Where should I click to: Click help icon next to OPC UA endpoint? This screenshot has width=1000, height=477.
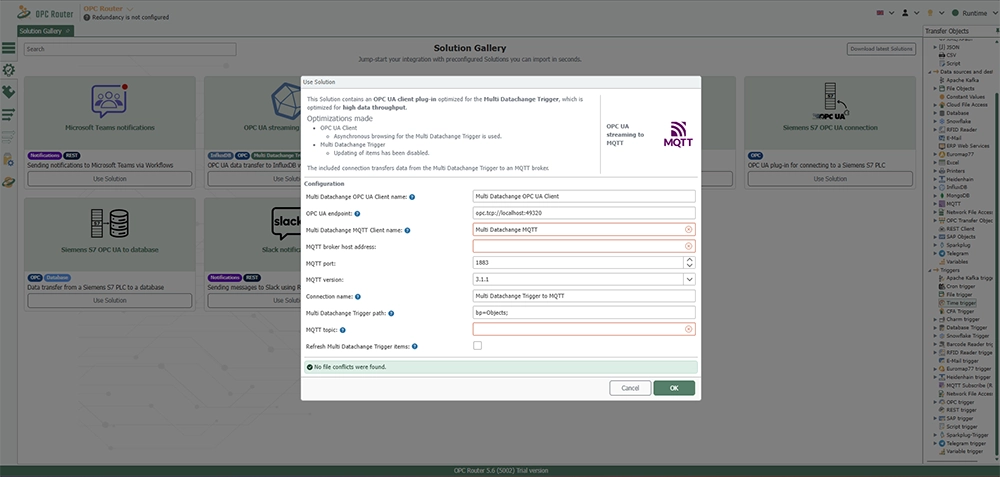[357, 214]
